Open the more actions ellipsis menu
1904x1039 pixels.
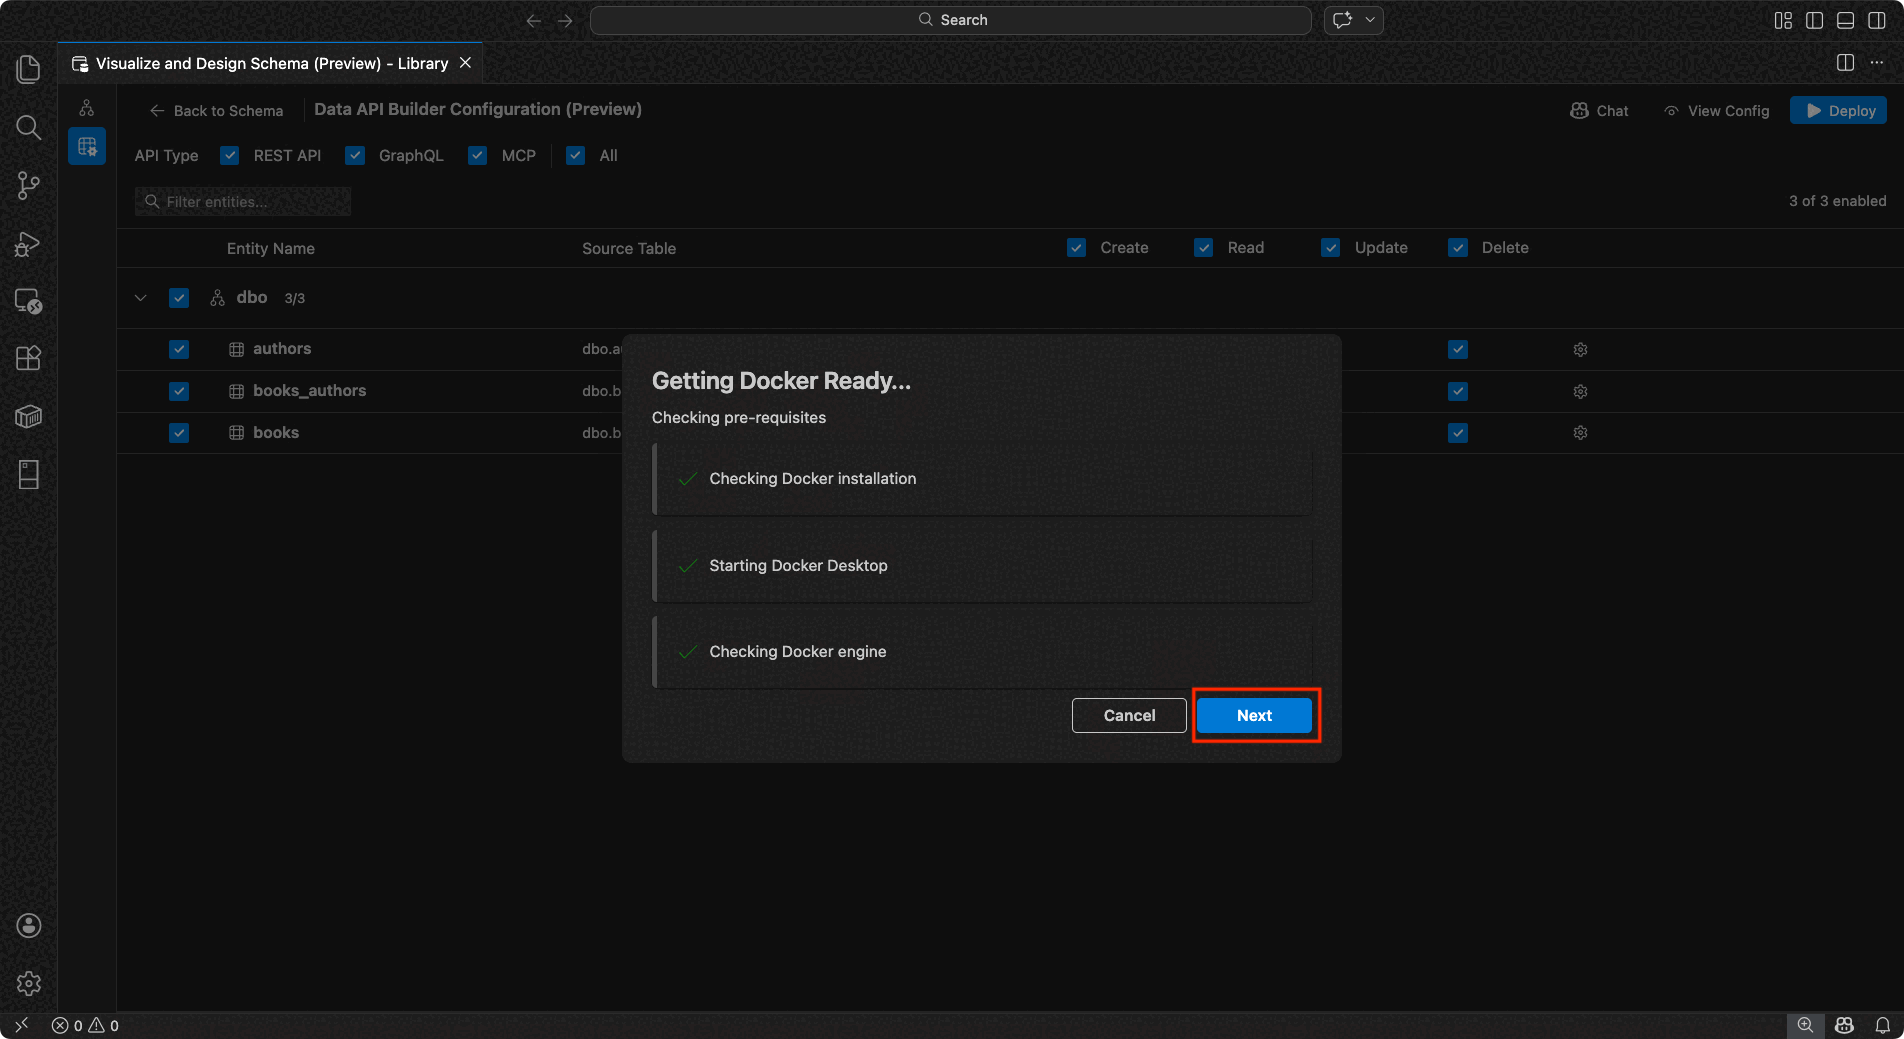[x=1877, y=63]
